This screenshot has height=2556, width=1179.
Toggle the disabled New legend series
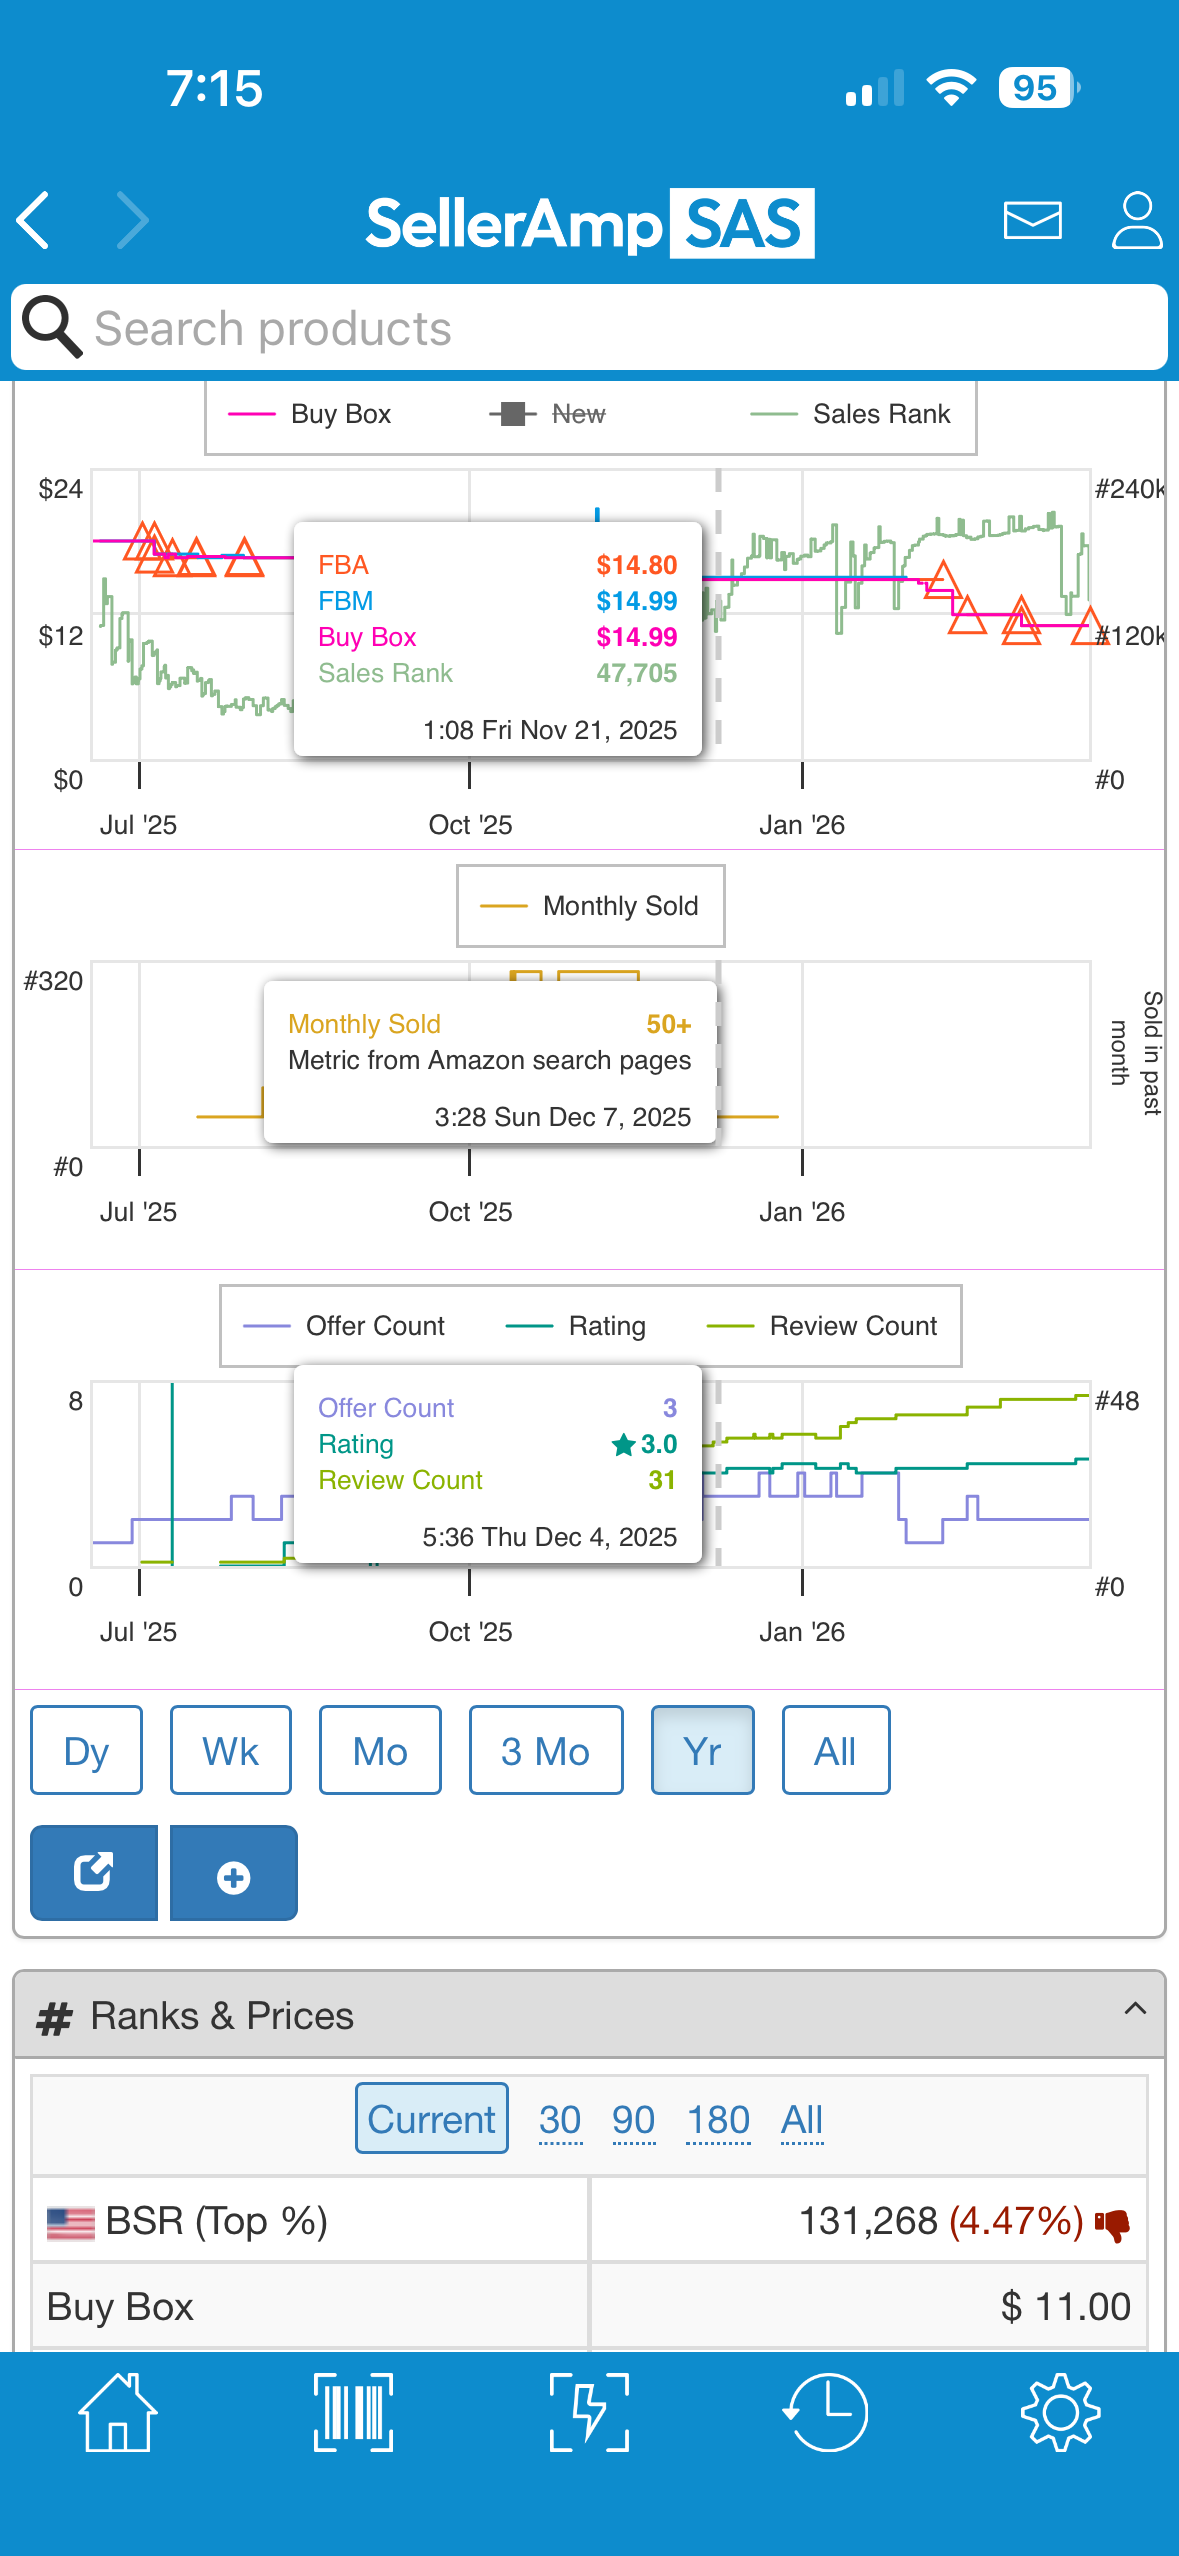tap(548, 414)
